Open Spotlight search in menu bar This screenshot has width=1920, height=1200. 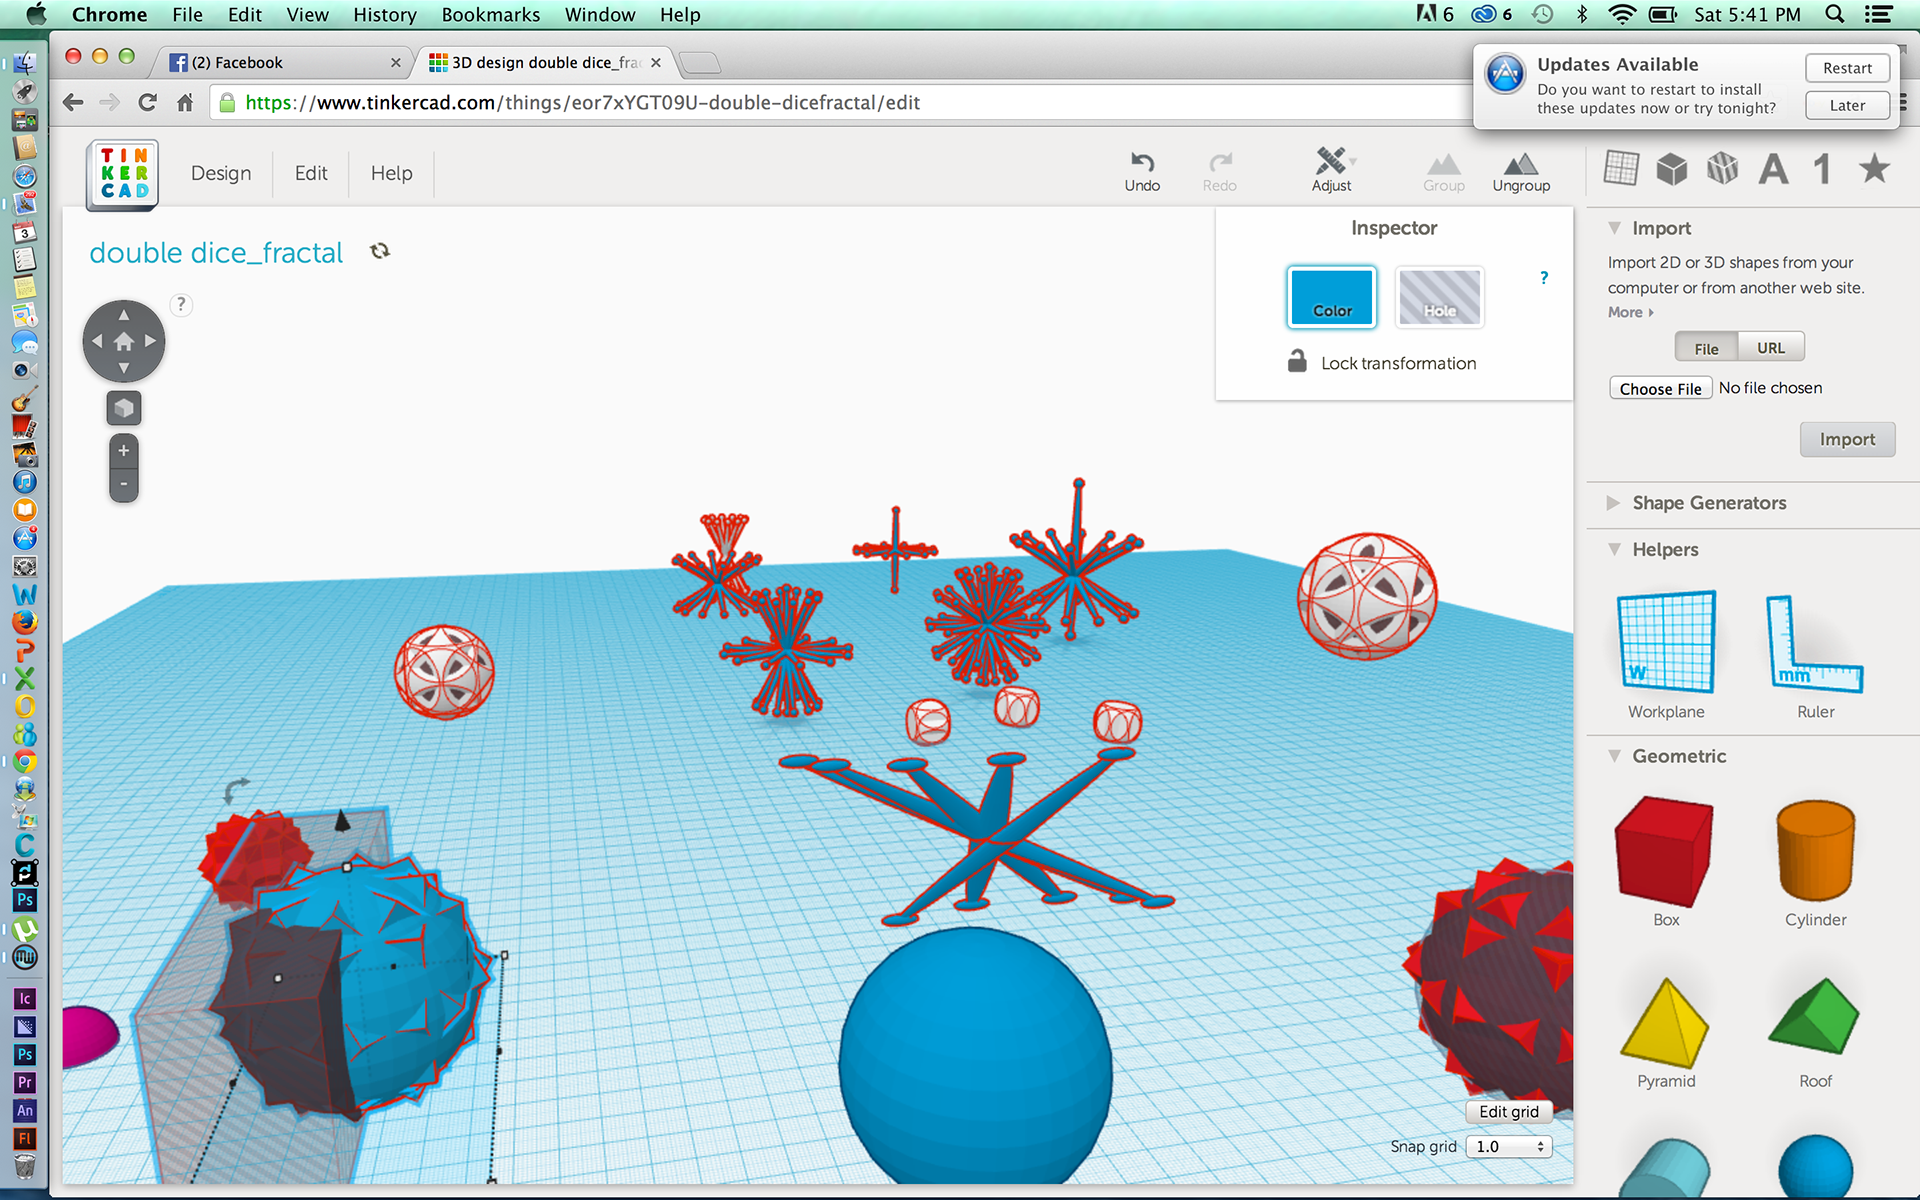1834,14
